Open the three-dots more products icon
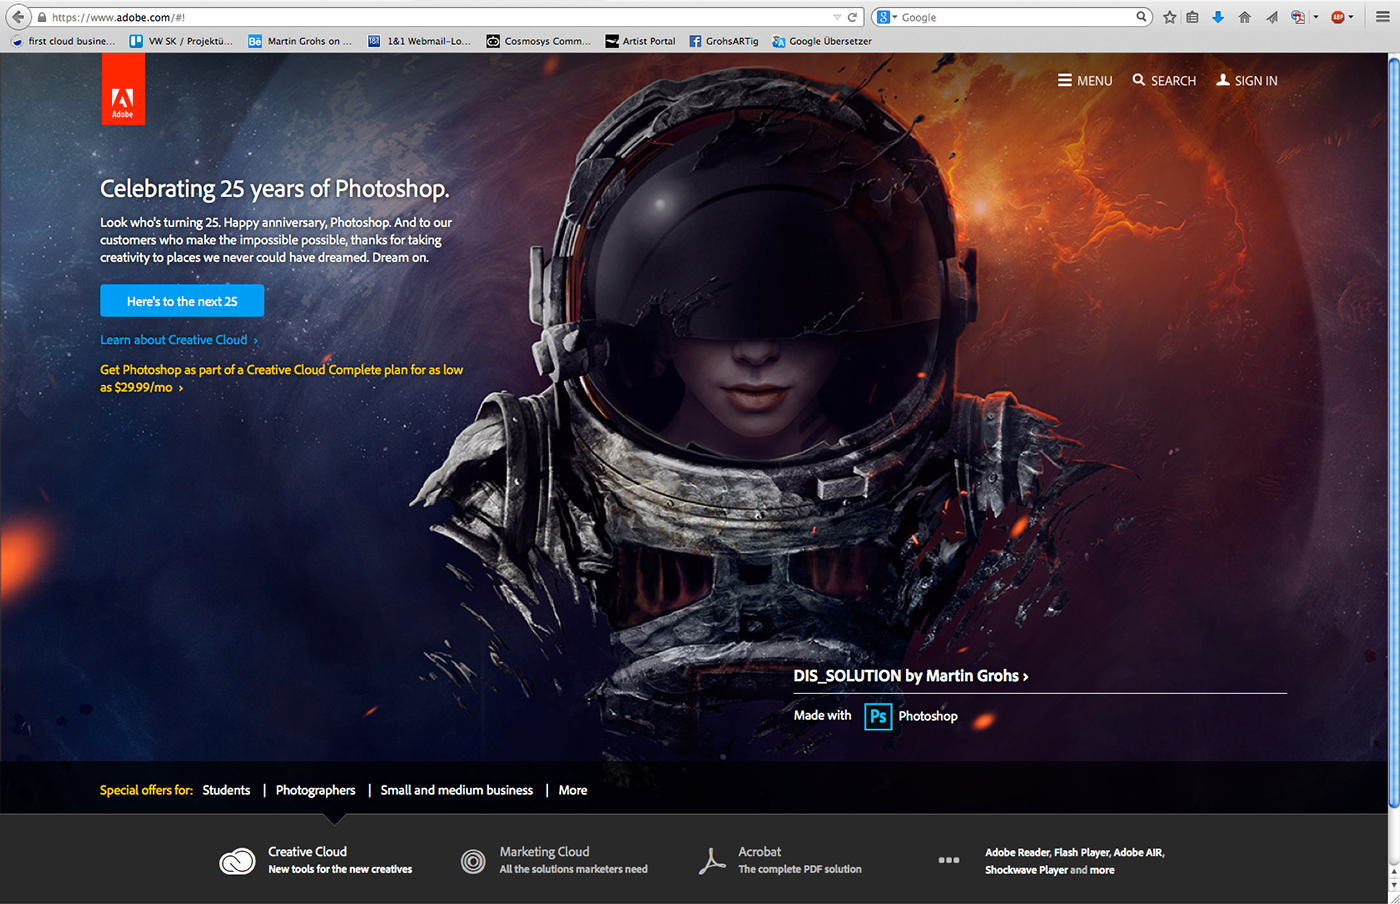Image resolution: width=1400 pixels, height=904 pixels. 948,860
